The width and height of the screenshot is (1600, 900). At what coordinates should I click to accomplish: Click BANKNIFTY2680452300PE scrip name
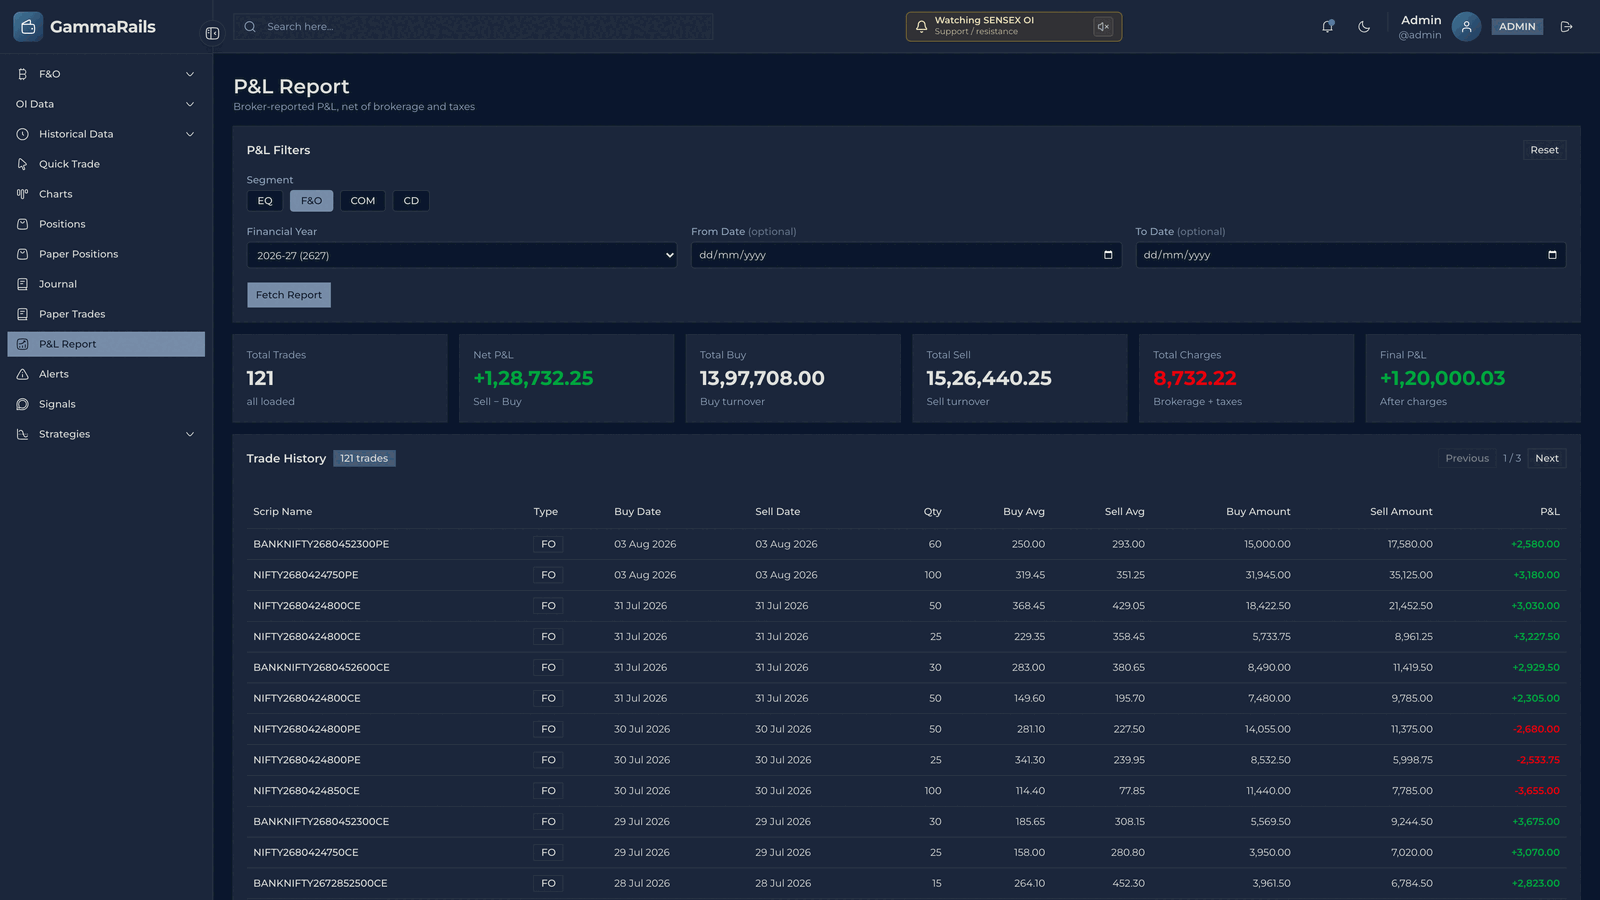tap(321, 544)
